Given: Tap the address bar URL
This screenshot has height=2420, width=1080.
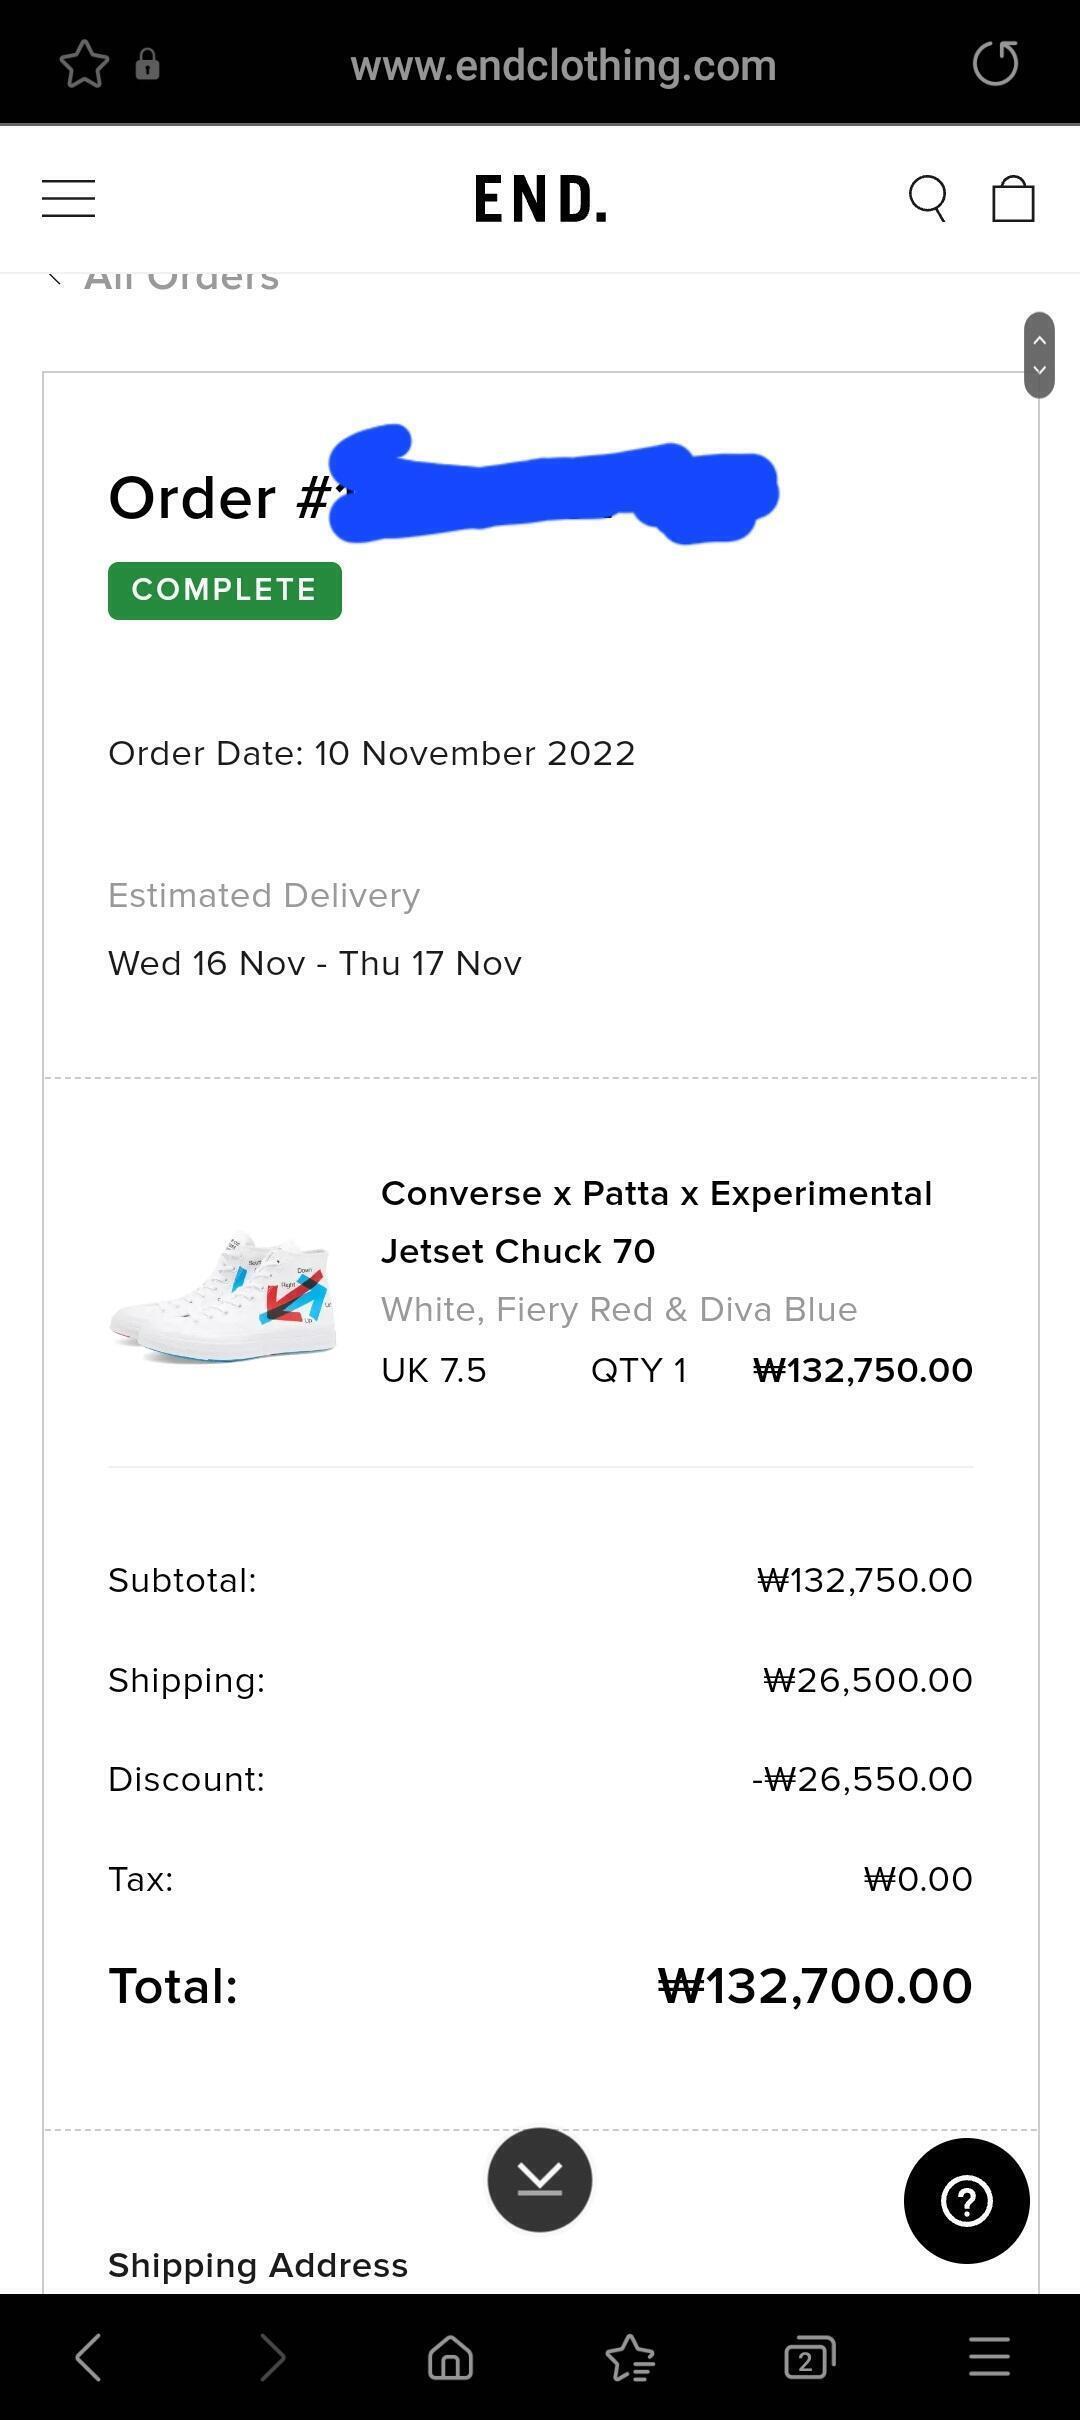Looking at the screenshot, I should (x=563, y=65).
